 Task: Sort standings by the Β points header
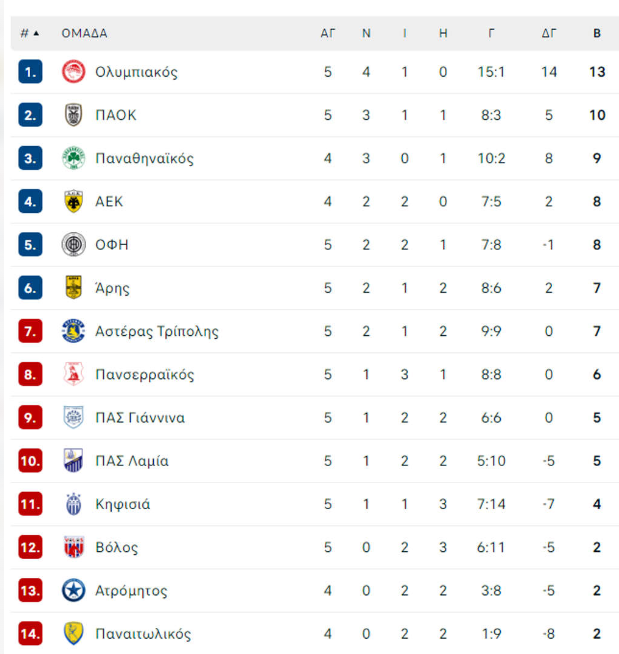pyautogui.click(x=597, y=33)
